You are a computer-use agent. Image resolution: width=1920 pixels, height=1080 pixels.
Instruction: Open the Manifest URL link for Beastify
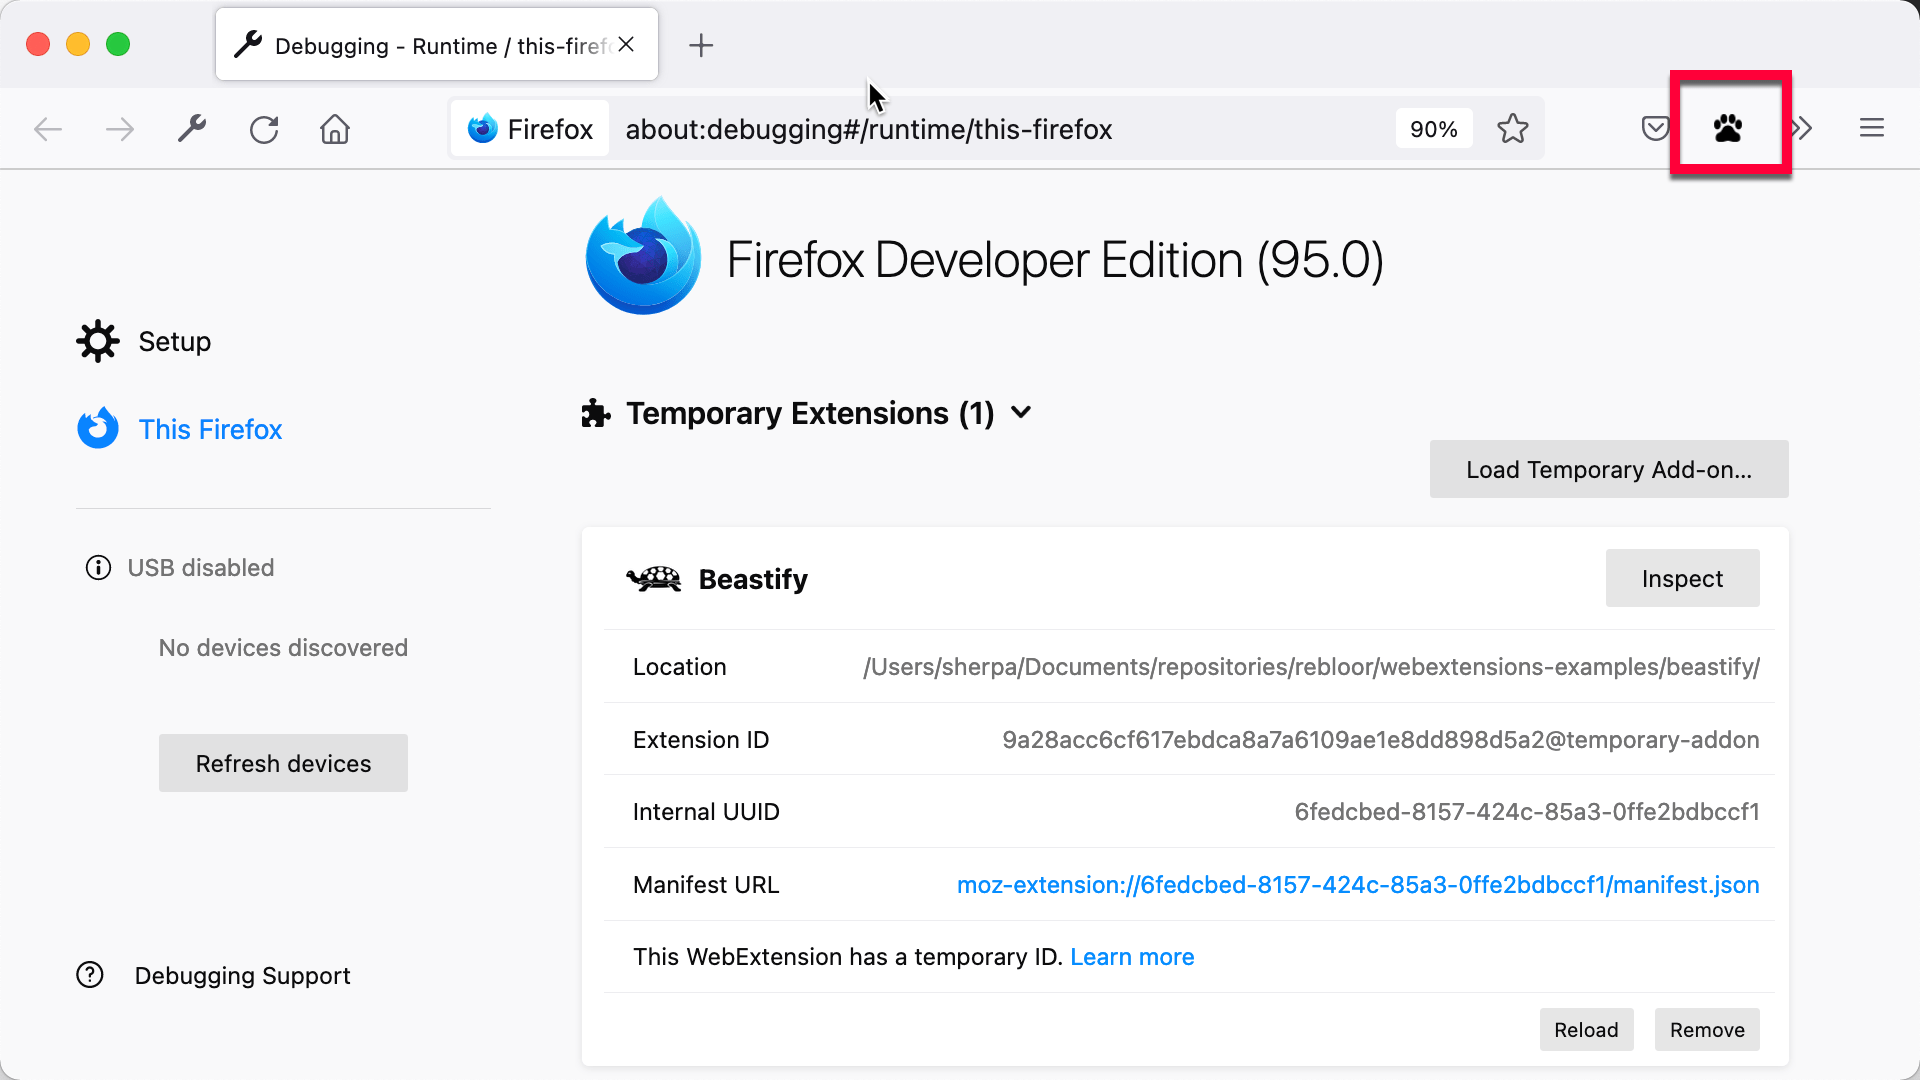pyautogui.click(x=1358, y=885)
